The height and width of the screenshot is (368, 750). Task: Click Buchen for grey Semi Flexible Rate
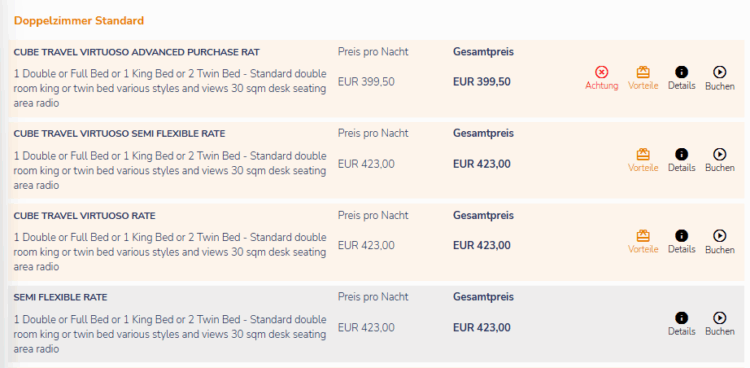click(719, 324)
